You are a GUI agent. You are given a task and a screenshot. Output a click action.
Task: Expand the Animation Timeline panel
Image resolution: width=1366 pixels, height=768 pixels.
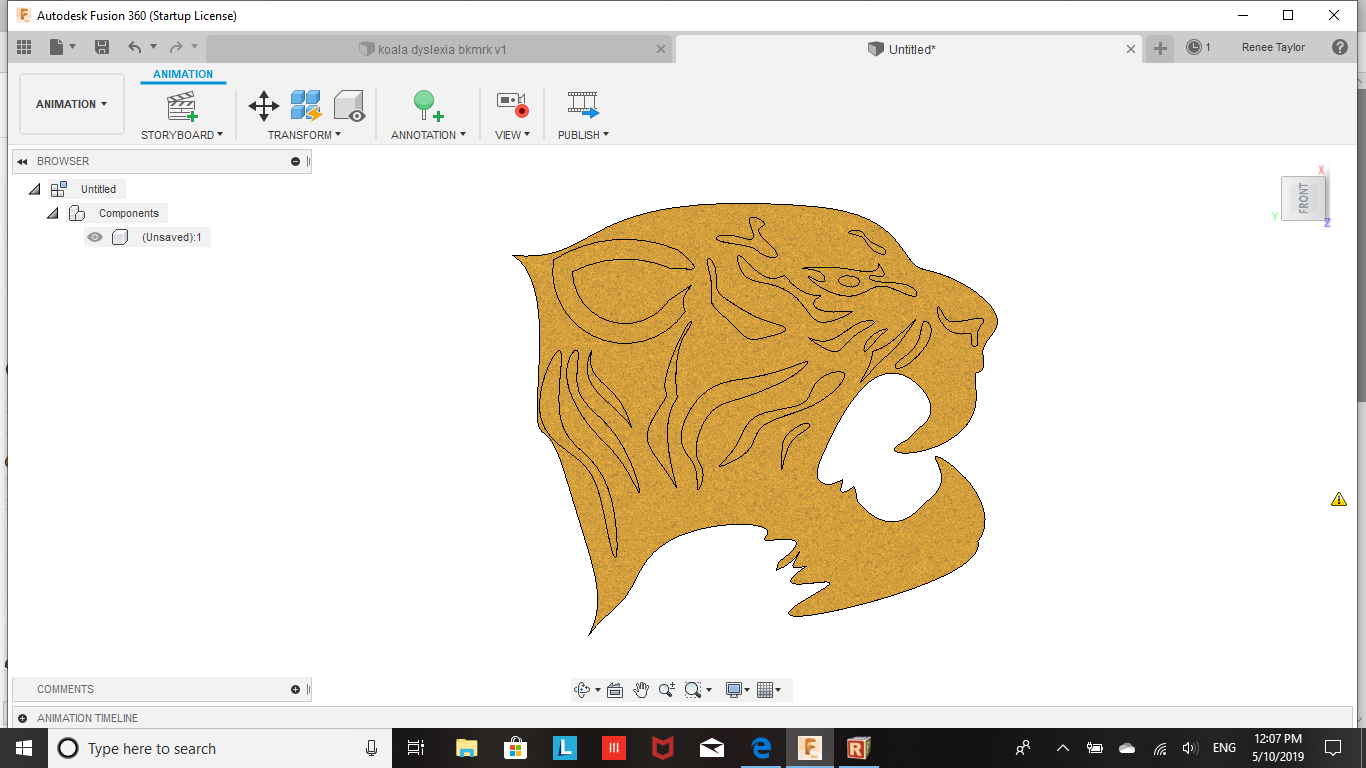22,718
